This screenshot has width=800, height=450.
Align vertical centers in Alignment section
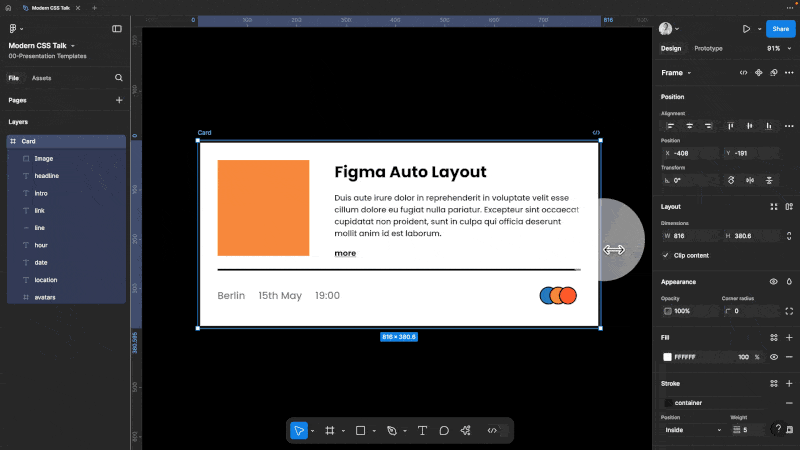click(x=749, y=126)
